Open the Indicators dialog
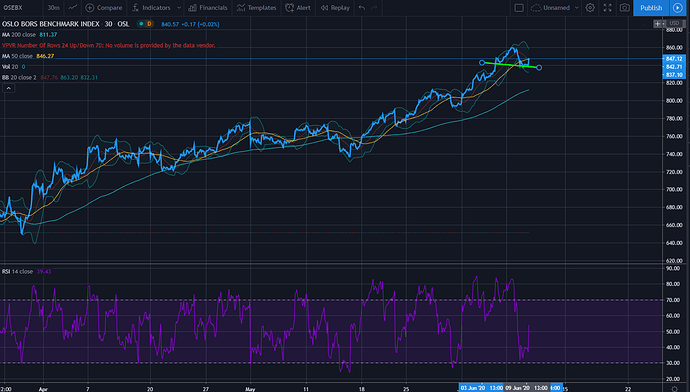Screen dimensions: 690x392 151,7
